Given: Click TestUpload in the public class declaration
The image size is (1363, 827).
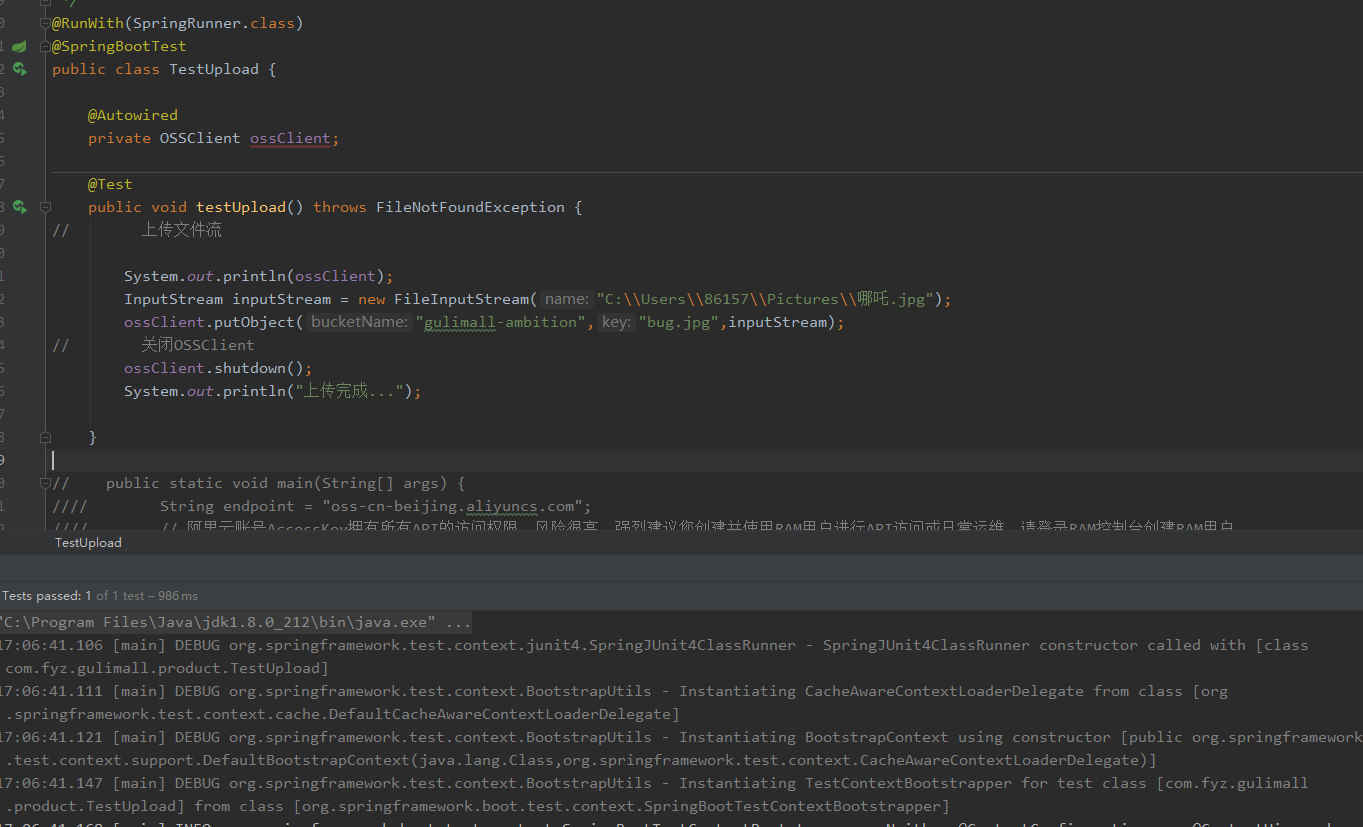Looking at the screenshot, I should (x=214, y=69).
